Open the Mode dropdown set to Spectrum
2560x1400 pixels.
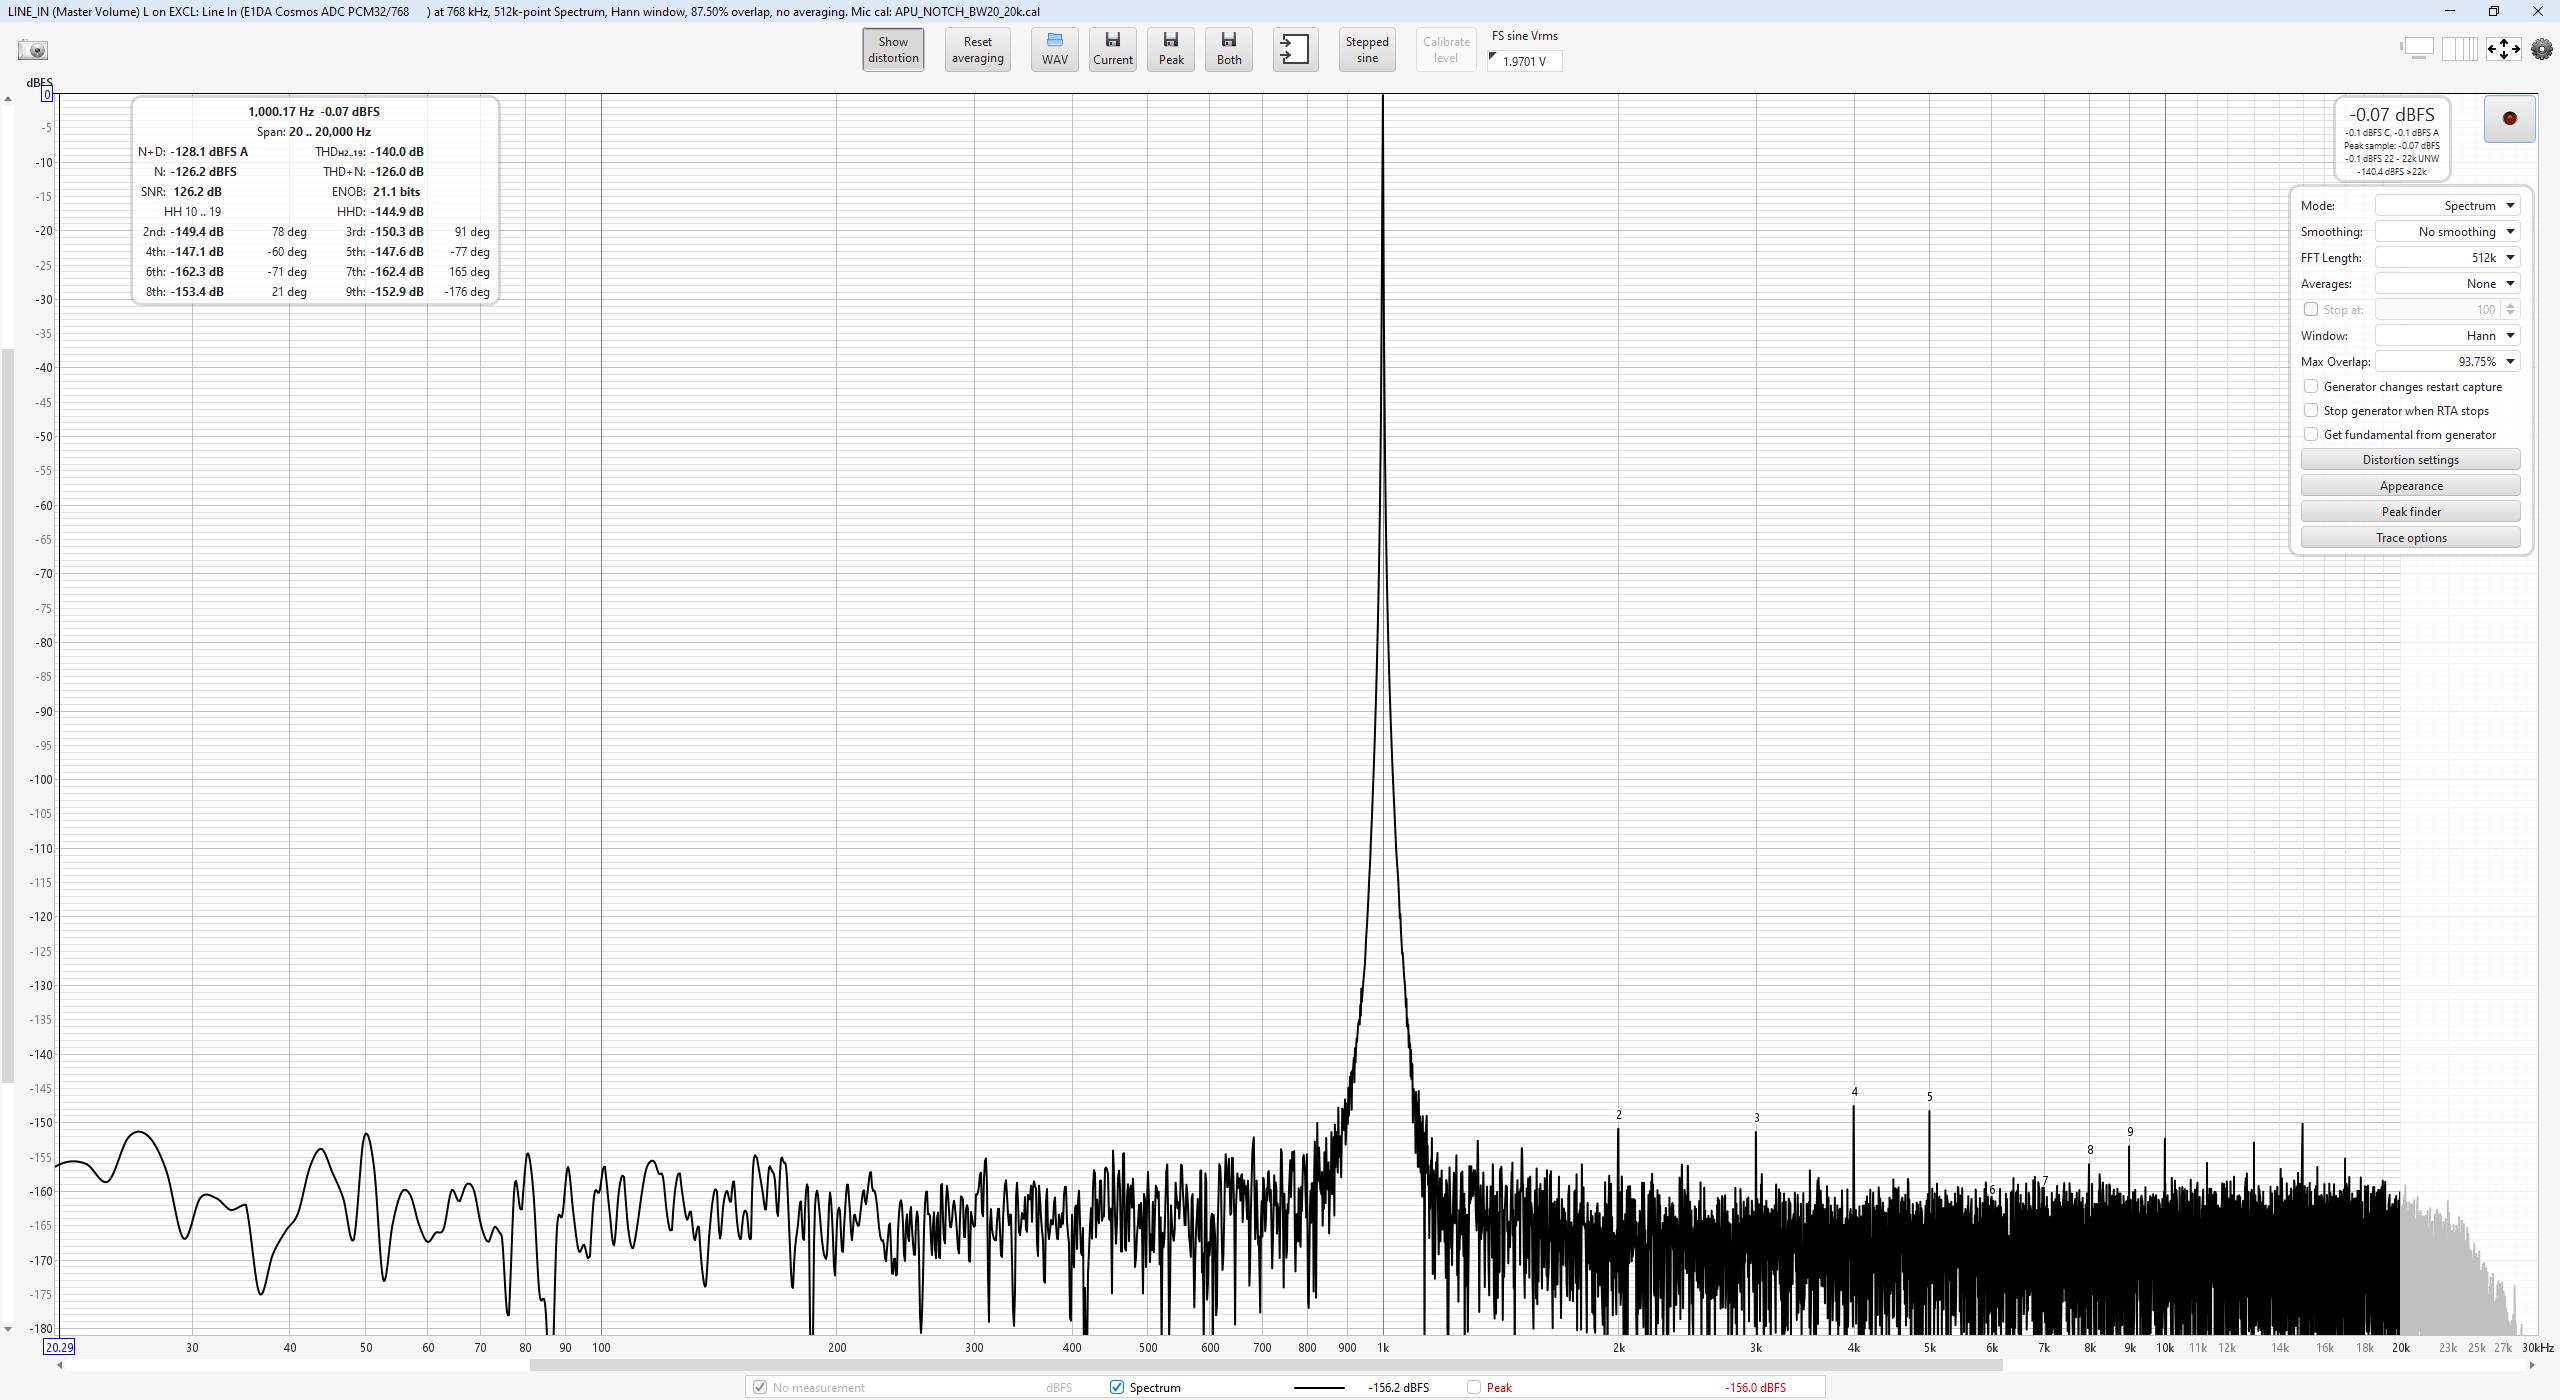pos(2447,205)
